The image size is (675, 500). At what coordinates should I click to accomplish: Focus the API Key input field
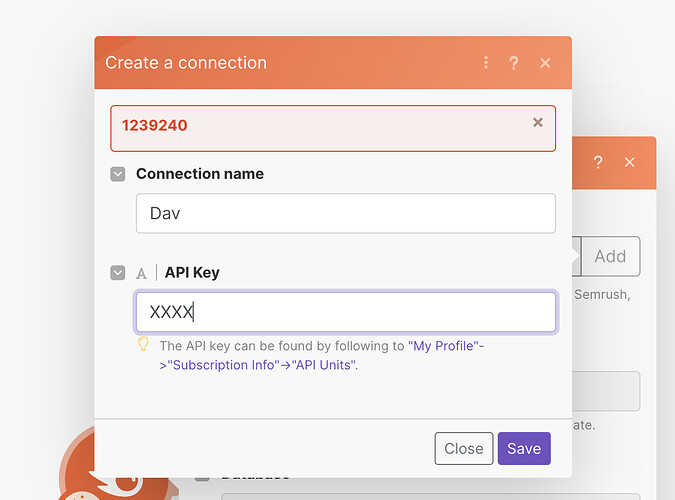[345, 312]
